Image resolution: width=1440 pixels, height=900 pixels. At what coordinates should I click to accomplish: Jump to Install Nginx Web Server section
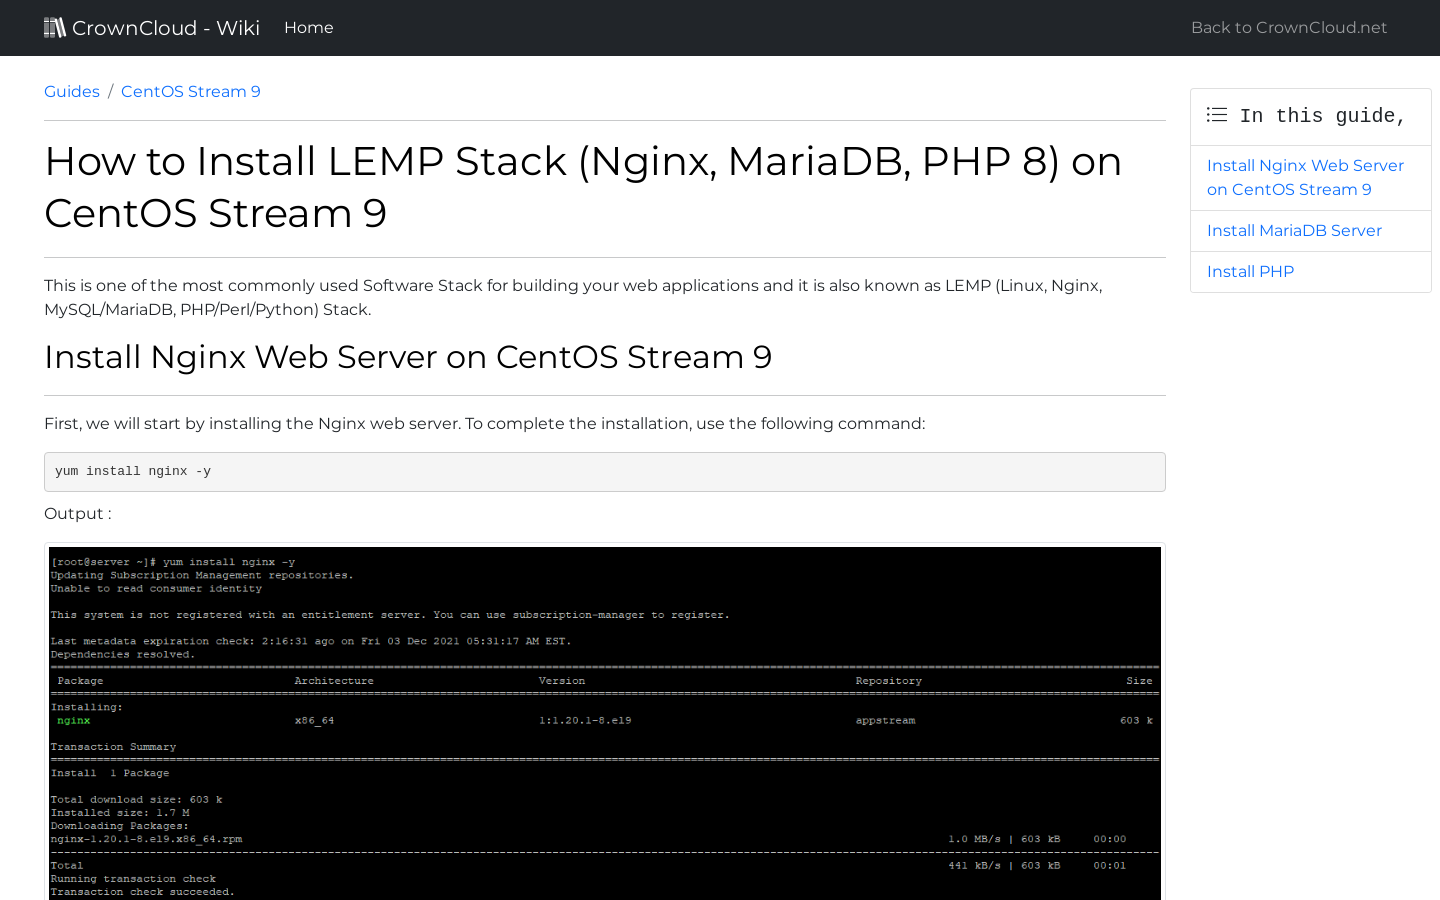1311,178
